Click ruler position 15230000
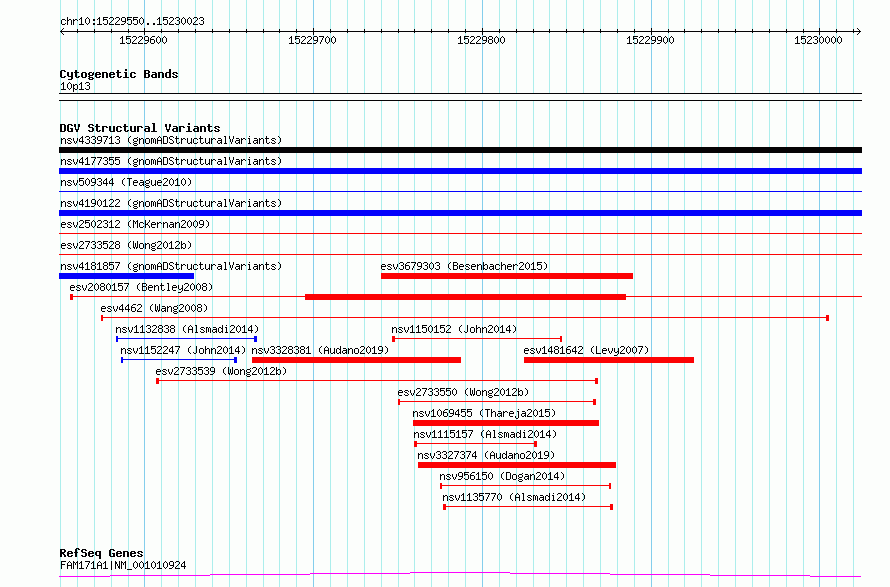The width and height of the screenshot is (890, 587). coord(818,40)
